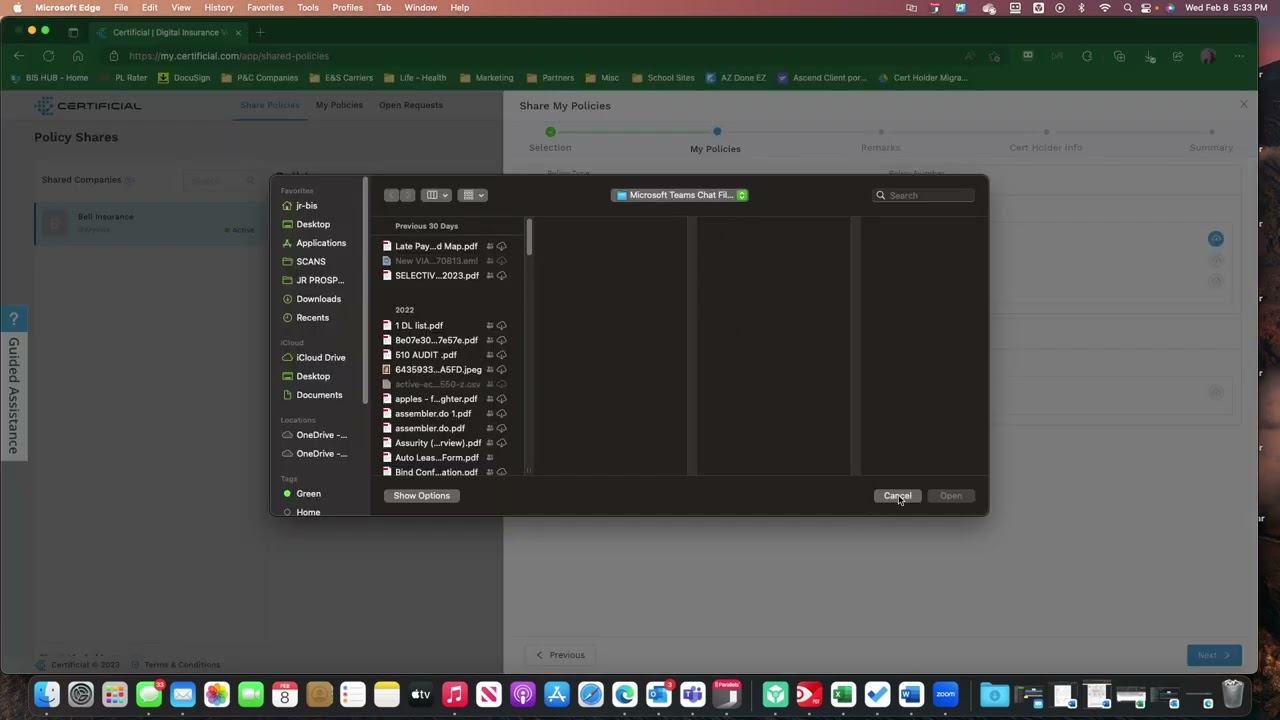Click the iCloud download icon beside apples - f...ghter.pdf
Image resolution: width=1280 pixels, height=720 pixels.
[x=501, y=399]
